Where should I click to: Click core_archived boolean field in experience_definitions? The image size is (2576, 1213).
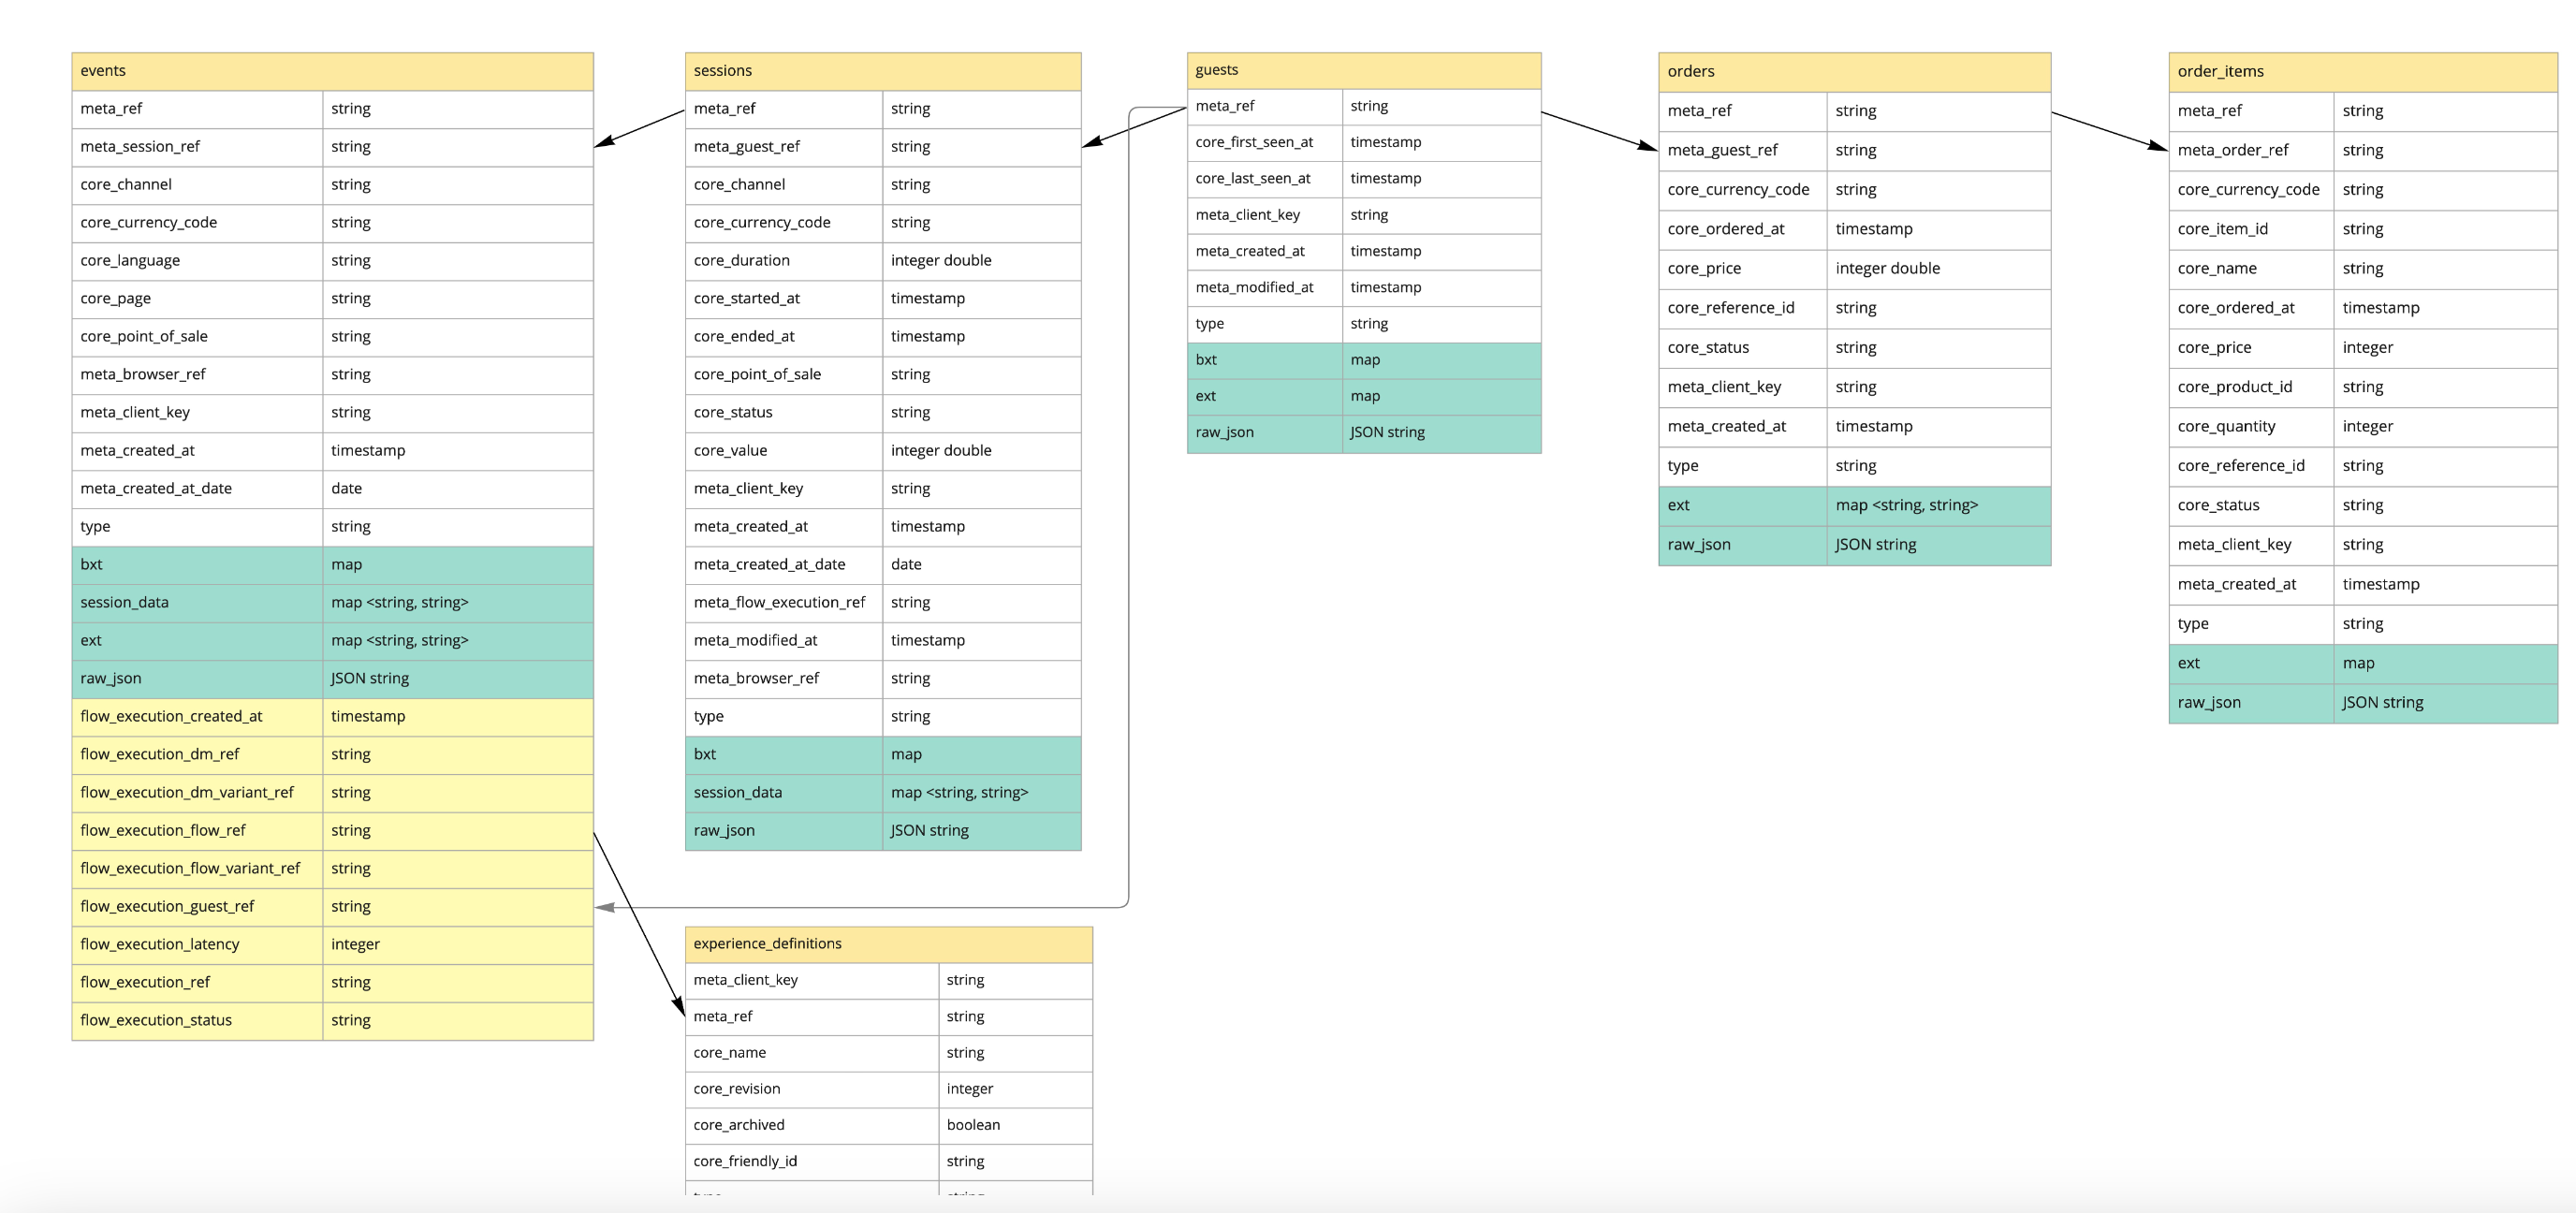pyautogui.click(x=738, y=1125)
